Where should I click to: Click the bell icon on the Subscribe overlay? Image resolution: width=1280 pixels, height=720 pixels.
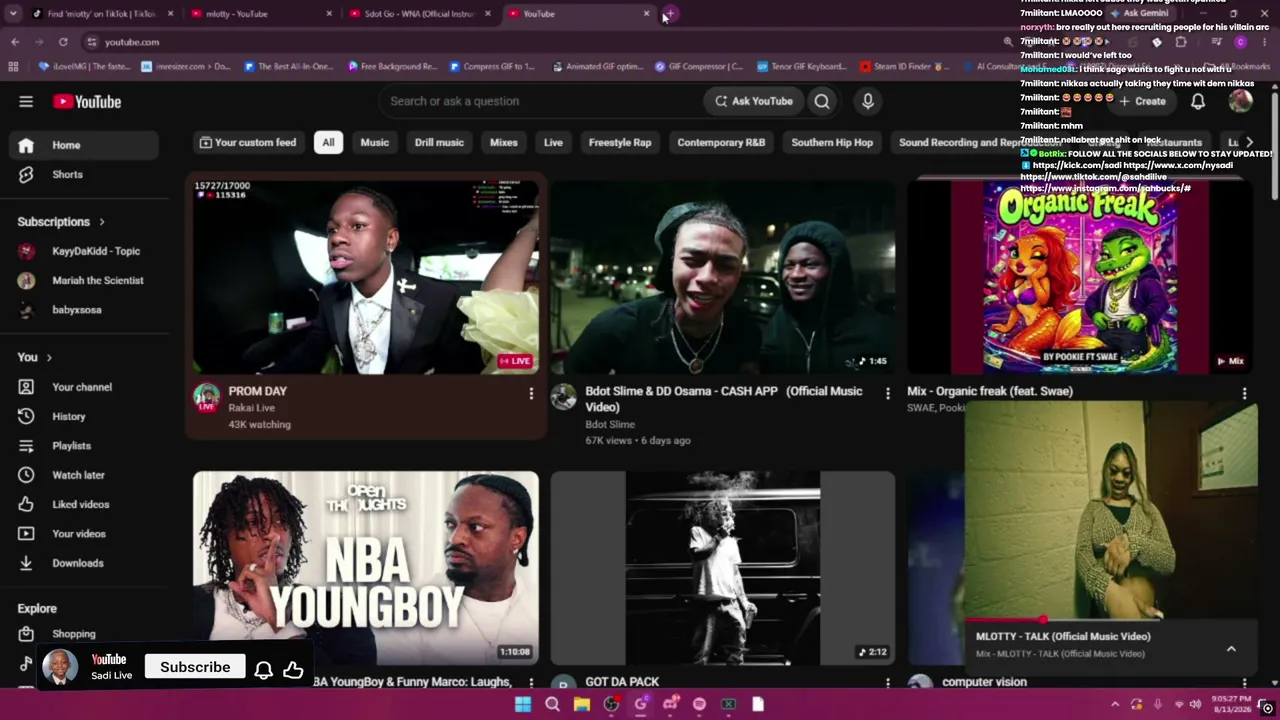[263, 670]
